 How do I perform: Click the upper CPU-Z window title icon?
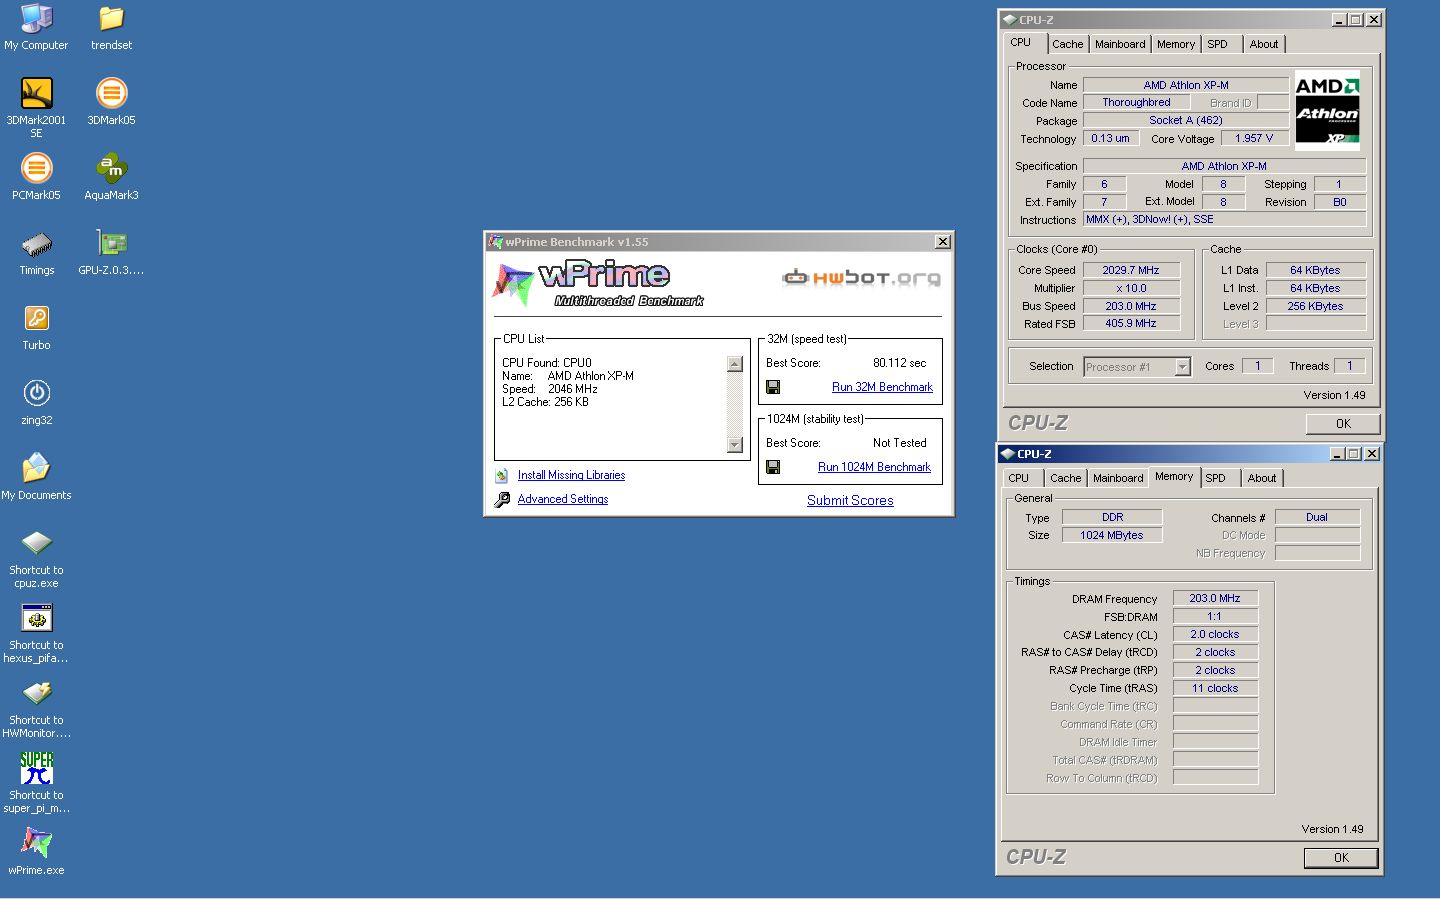[1009, 20]
